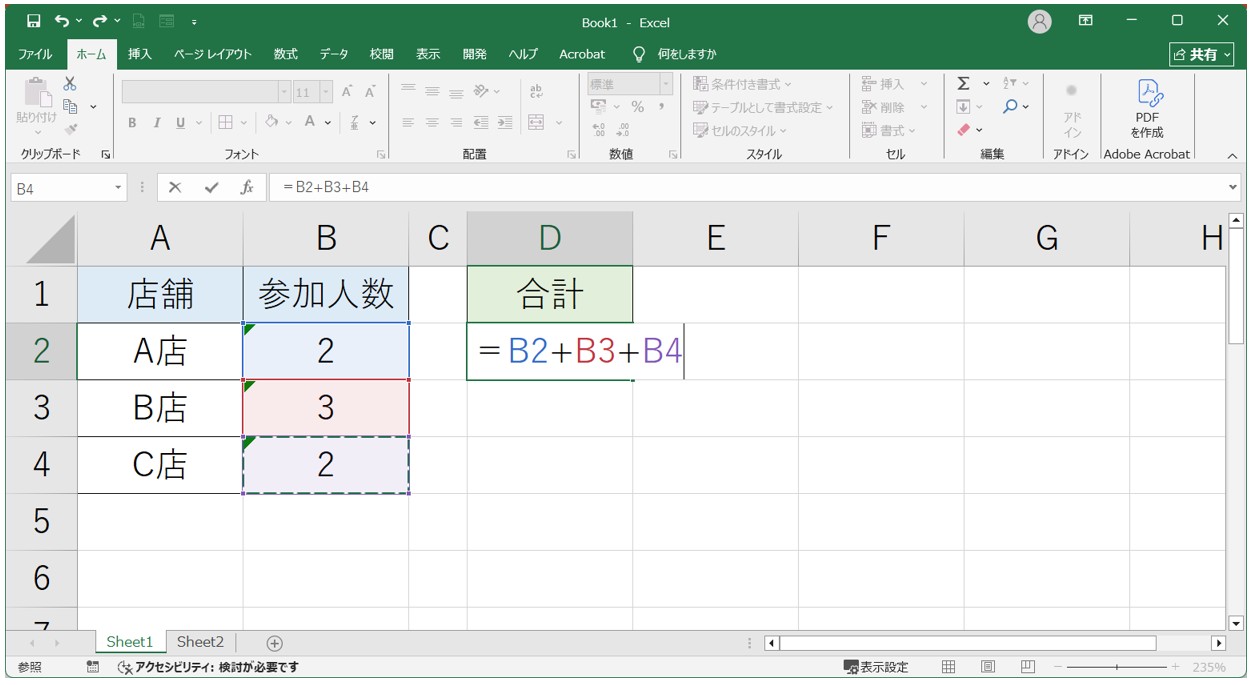
Task: Open the 標準 number format dropdown
Action: coord(665,84)
